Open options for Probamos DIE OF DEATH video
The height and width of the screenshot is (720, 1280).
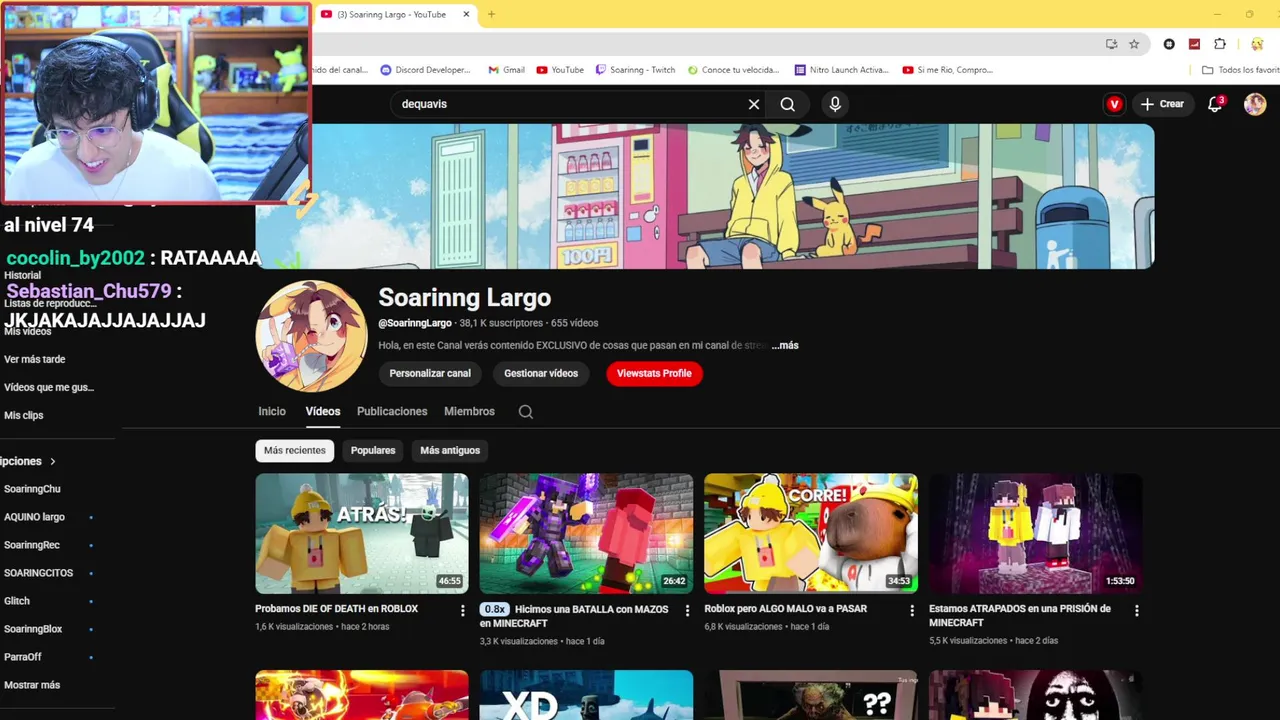tap(462, 610)
